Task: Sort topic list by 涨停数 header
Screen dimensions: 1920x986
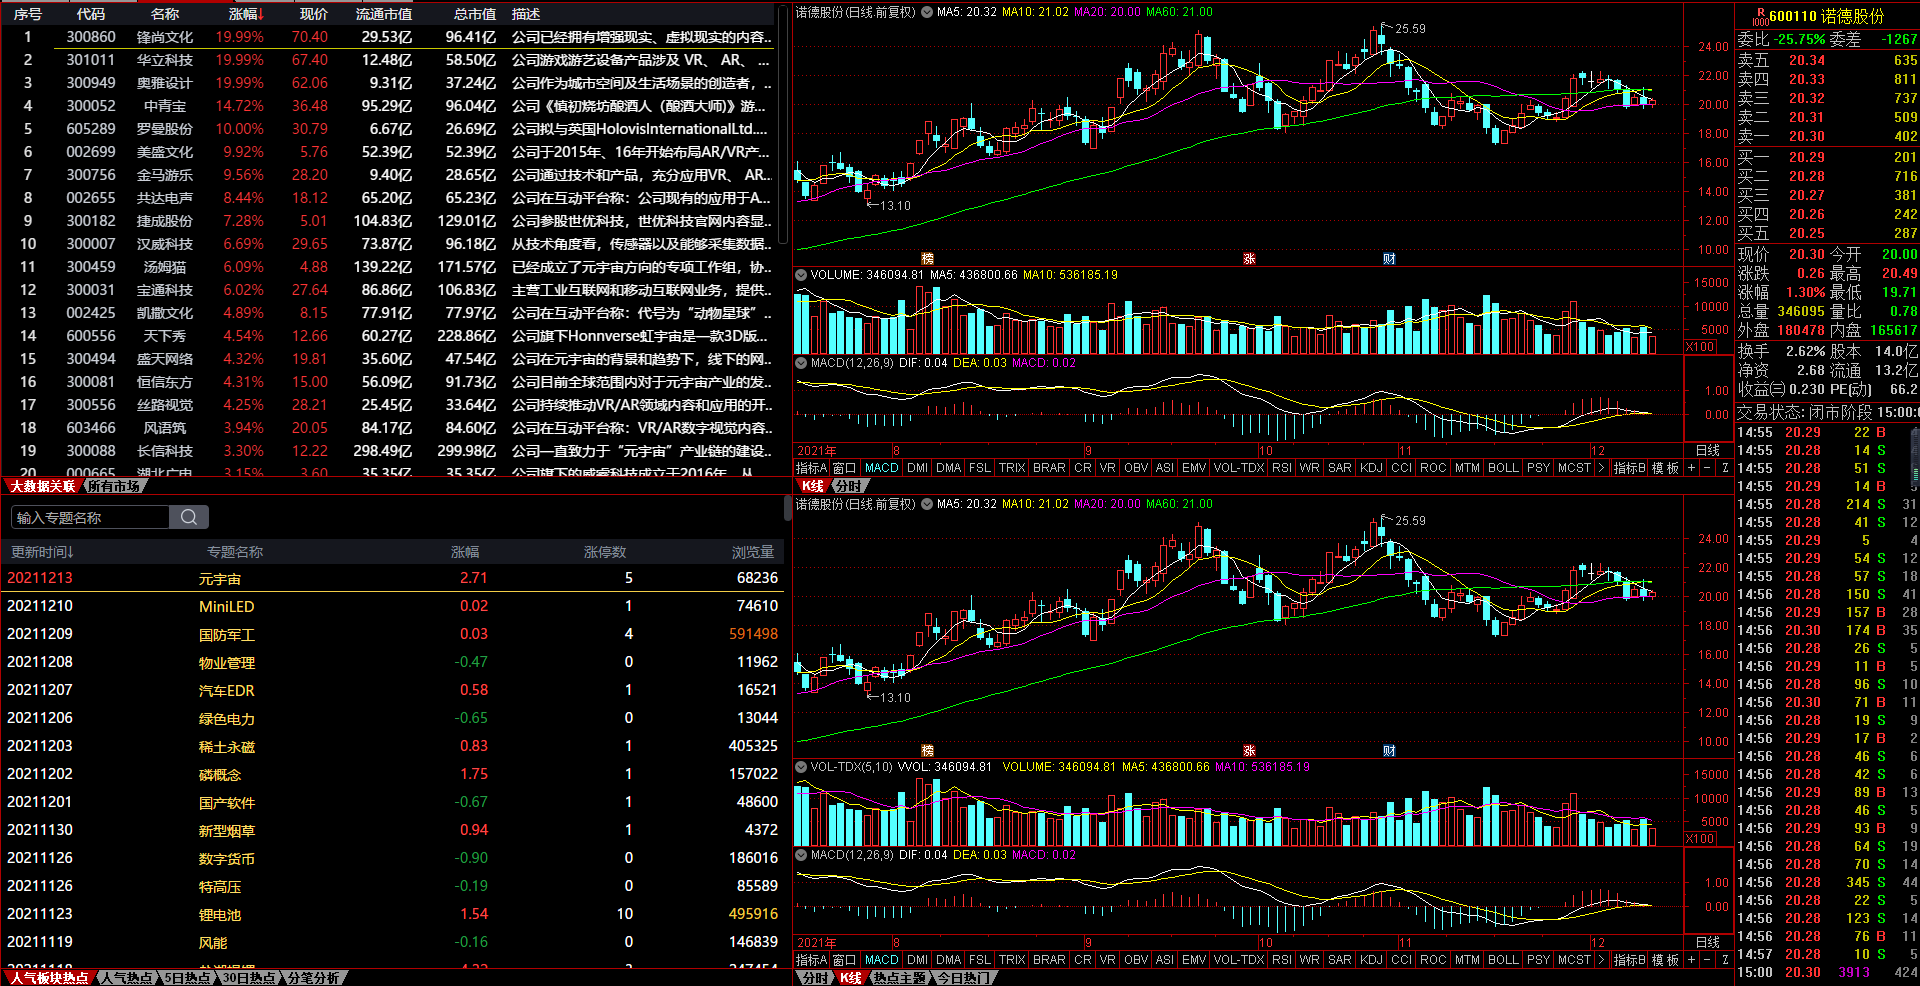Action: point(605,552)
